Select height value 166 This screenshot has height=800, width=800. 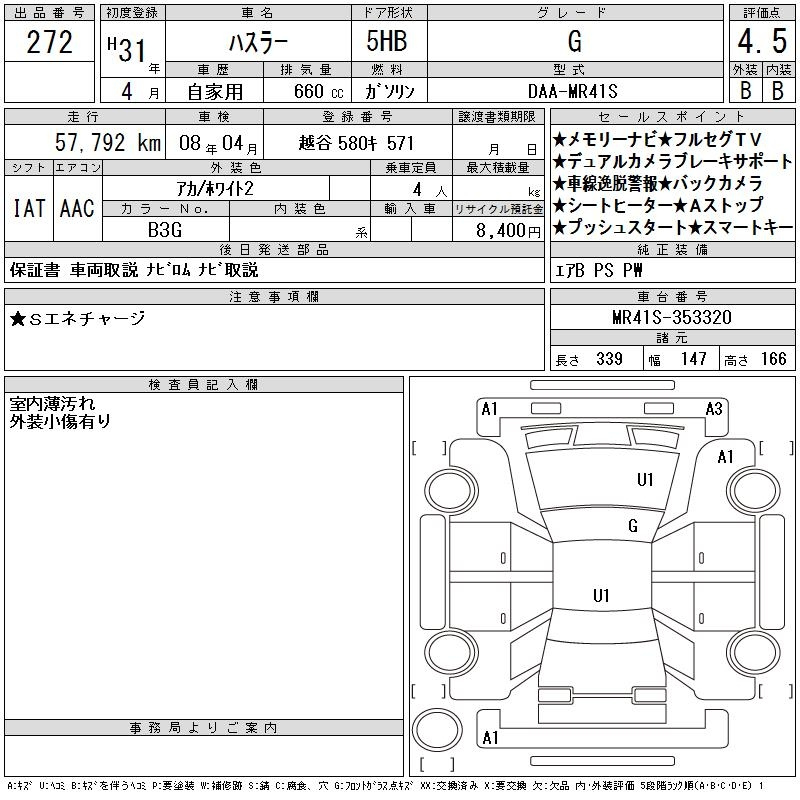773,359
